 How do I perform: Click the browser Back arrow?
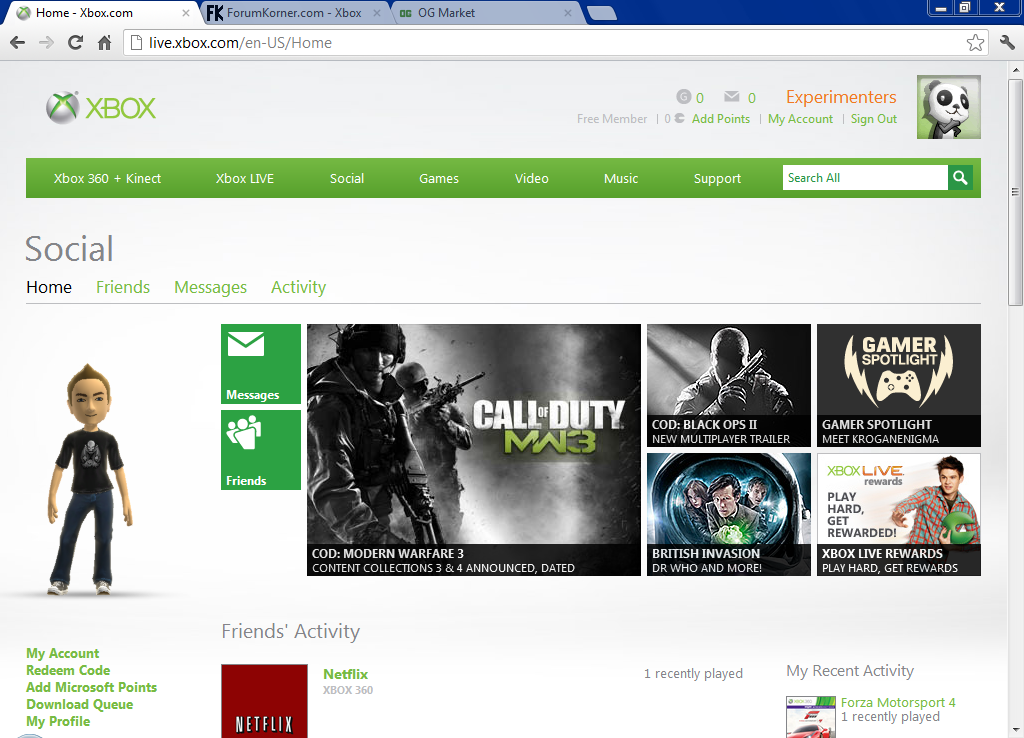click(x=18, y=43)
